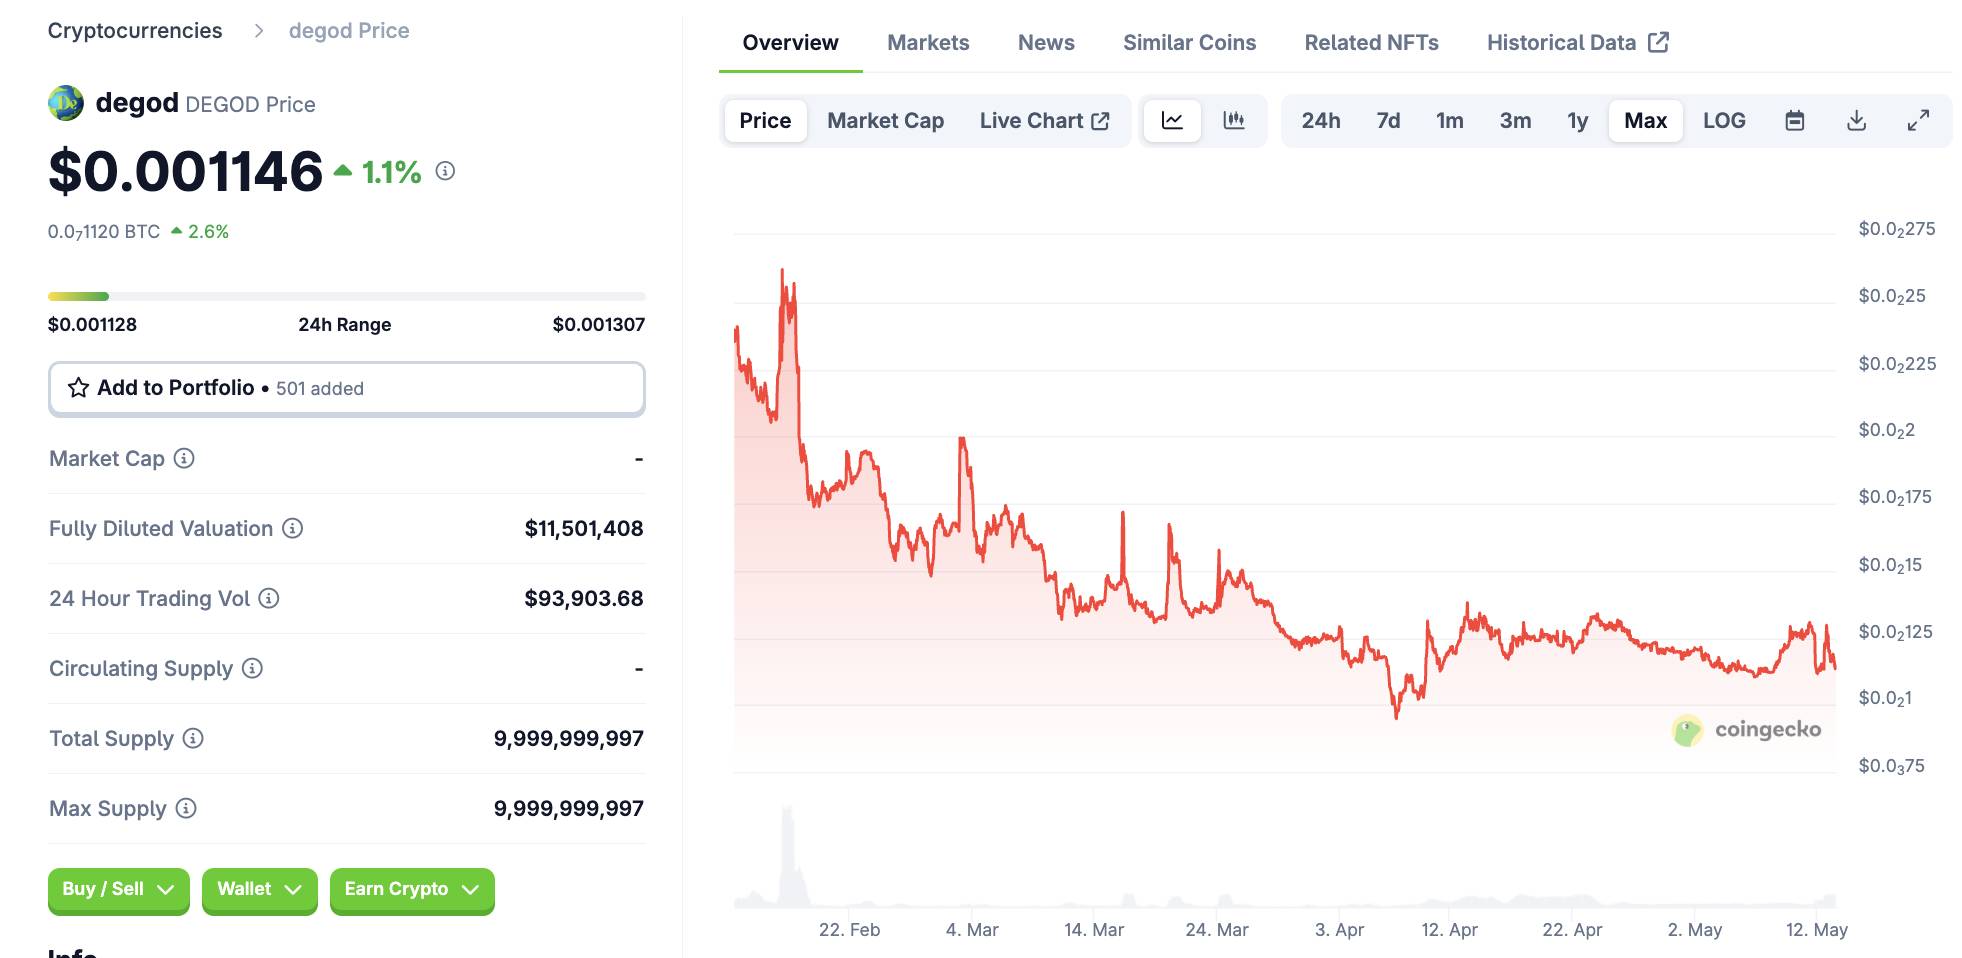Image resolution: width=1962 pixels, height=958 pixels.
Task: Click the 24h range progress bar
Action: point(346,296)
